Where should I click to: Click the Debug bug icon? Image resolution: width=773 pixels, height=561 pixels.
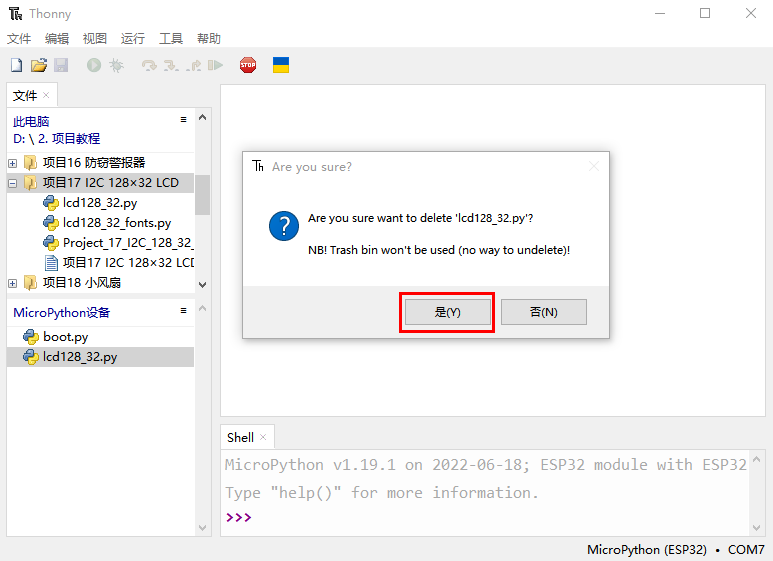116,65
